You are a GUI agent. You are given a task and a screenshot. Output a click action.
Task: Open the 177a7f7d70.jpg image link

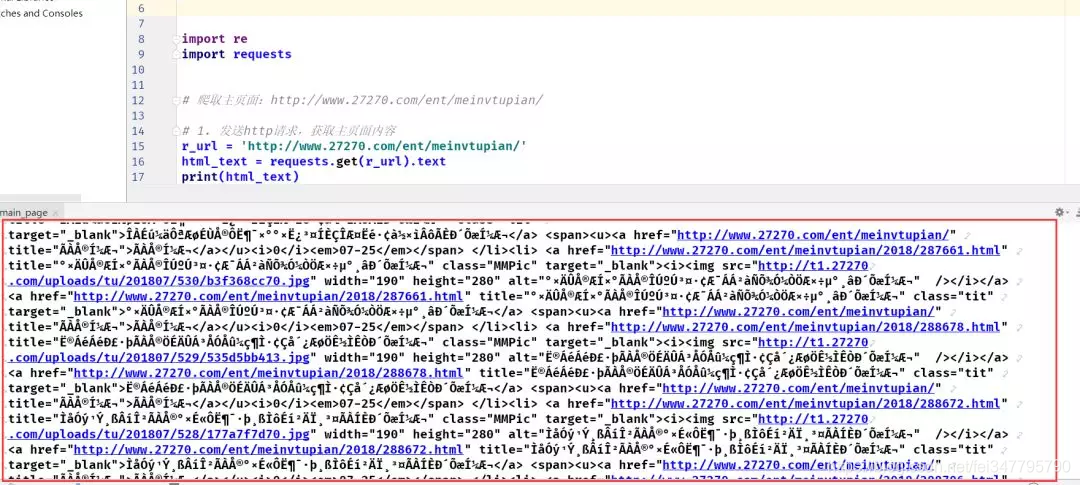[x=161, y=434]
